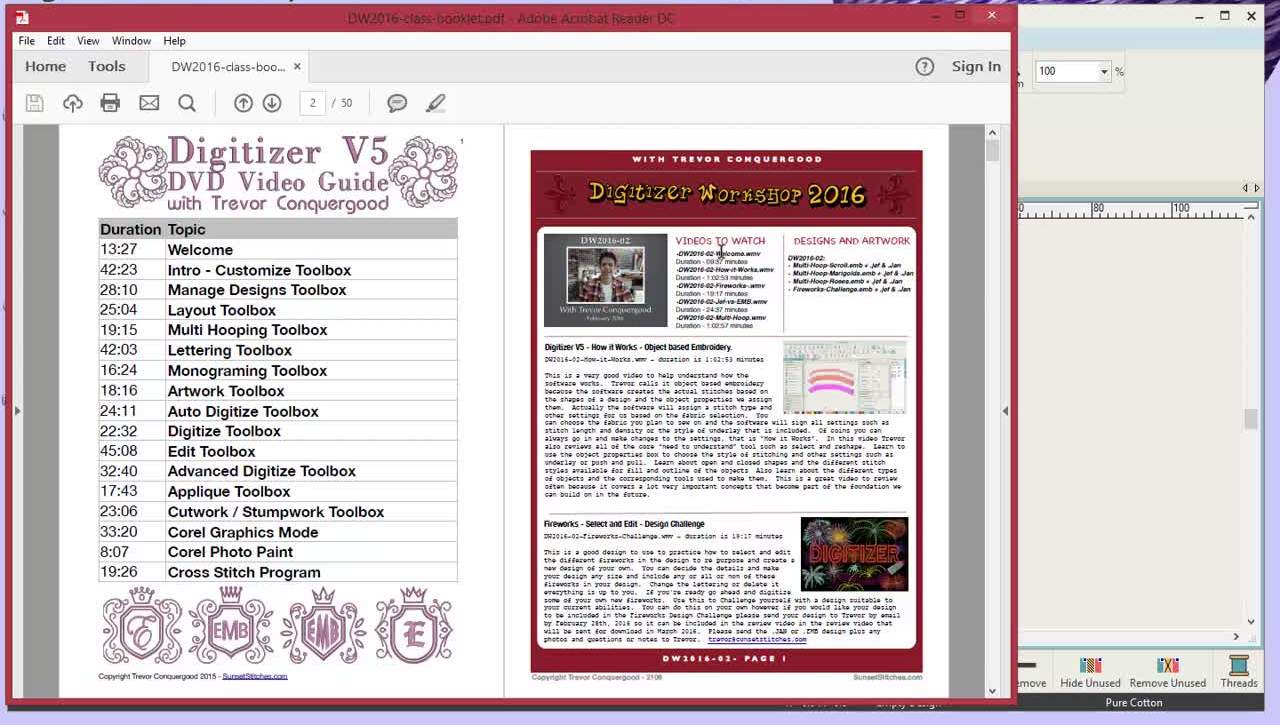Remove Unused thread colors
The width and height of the screenshot is (1280, 725).
[x=1168, y=671]
